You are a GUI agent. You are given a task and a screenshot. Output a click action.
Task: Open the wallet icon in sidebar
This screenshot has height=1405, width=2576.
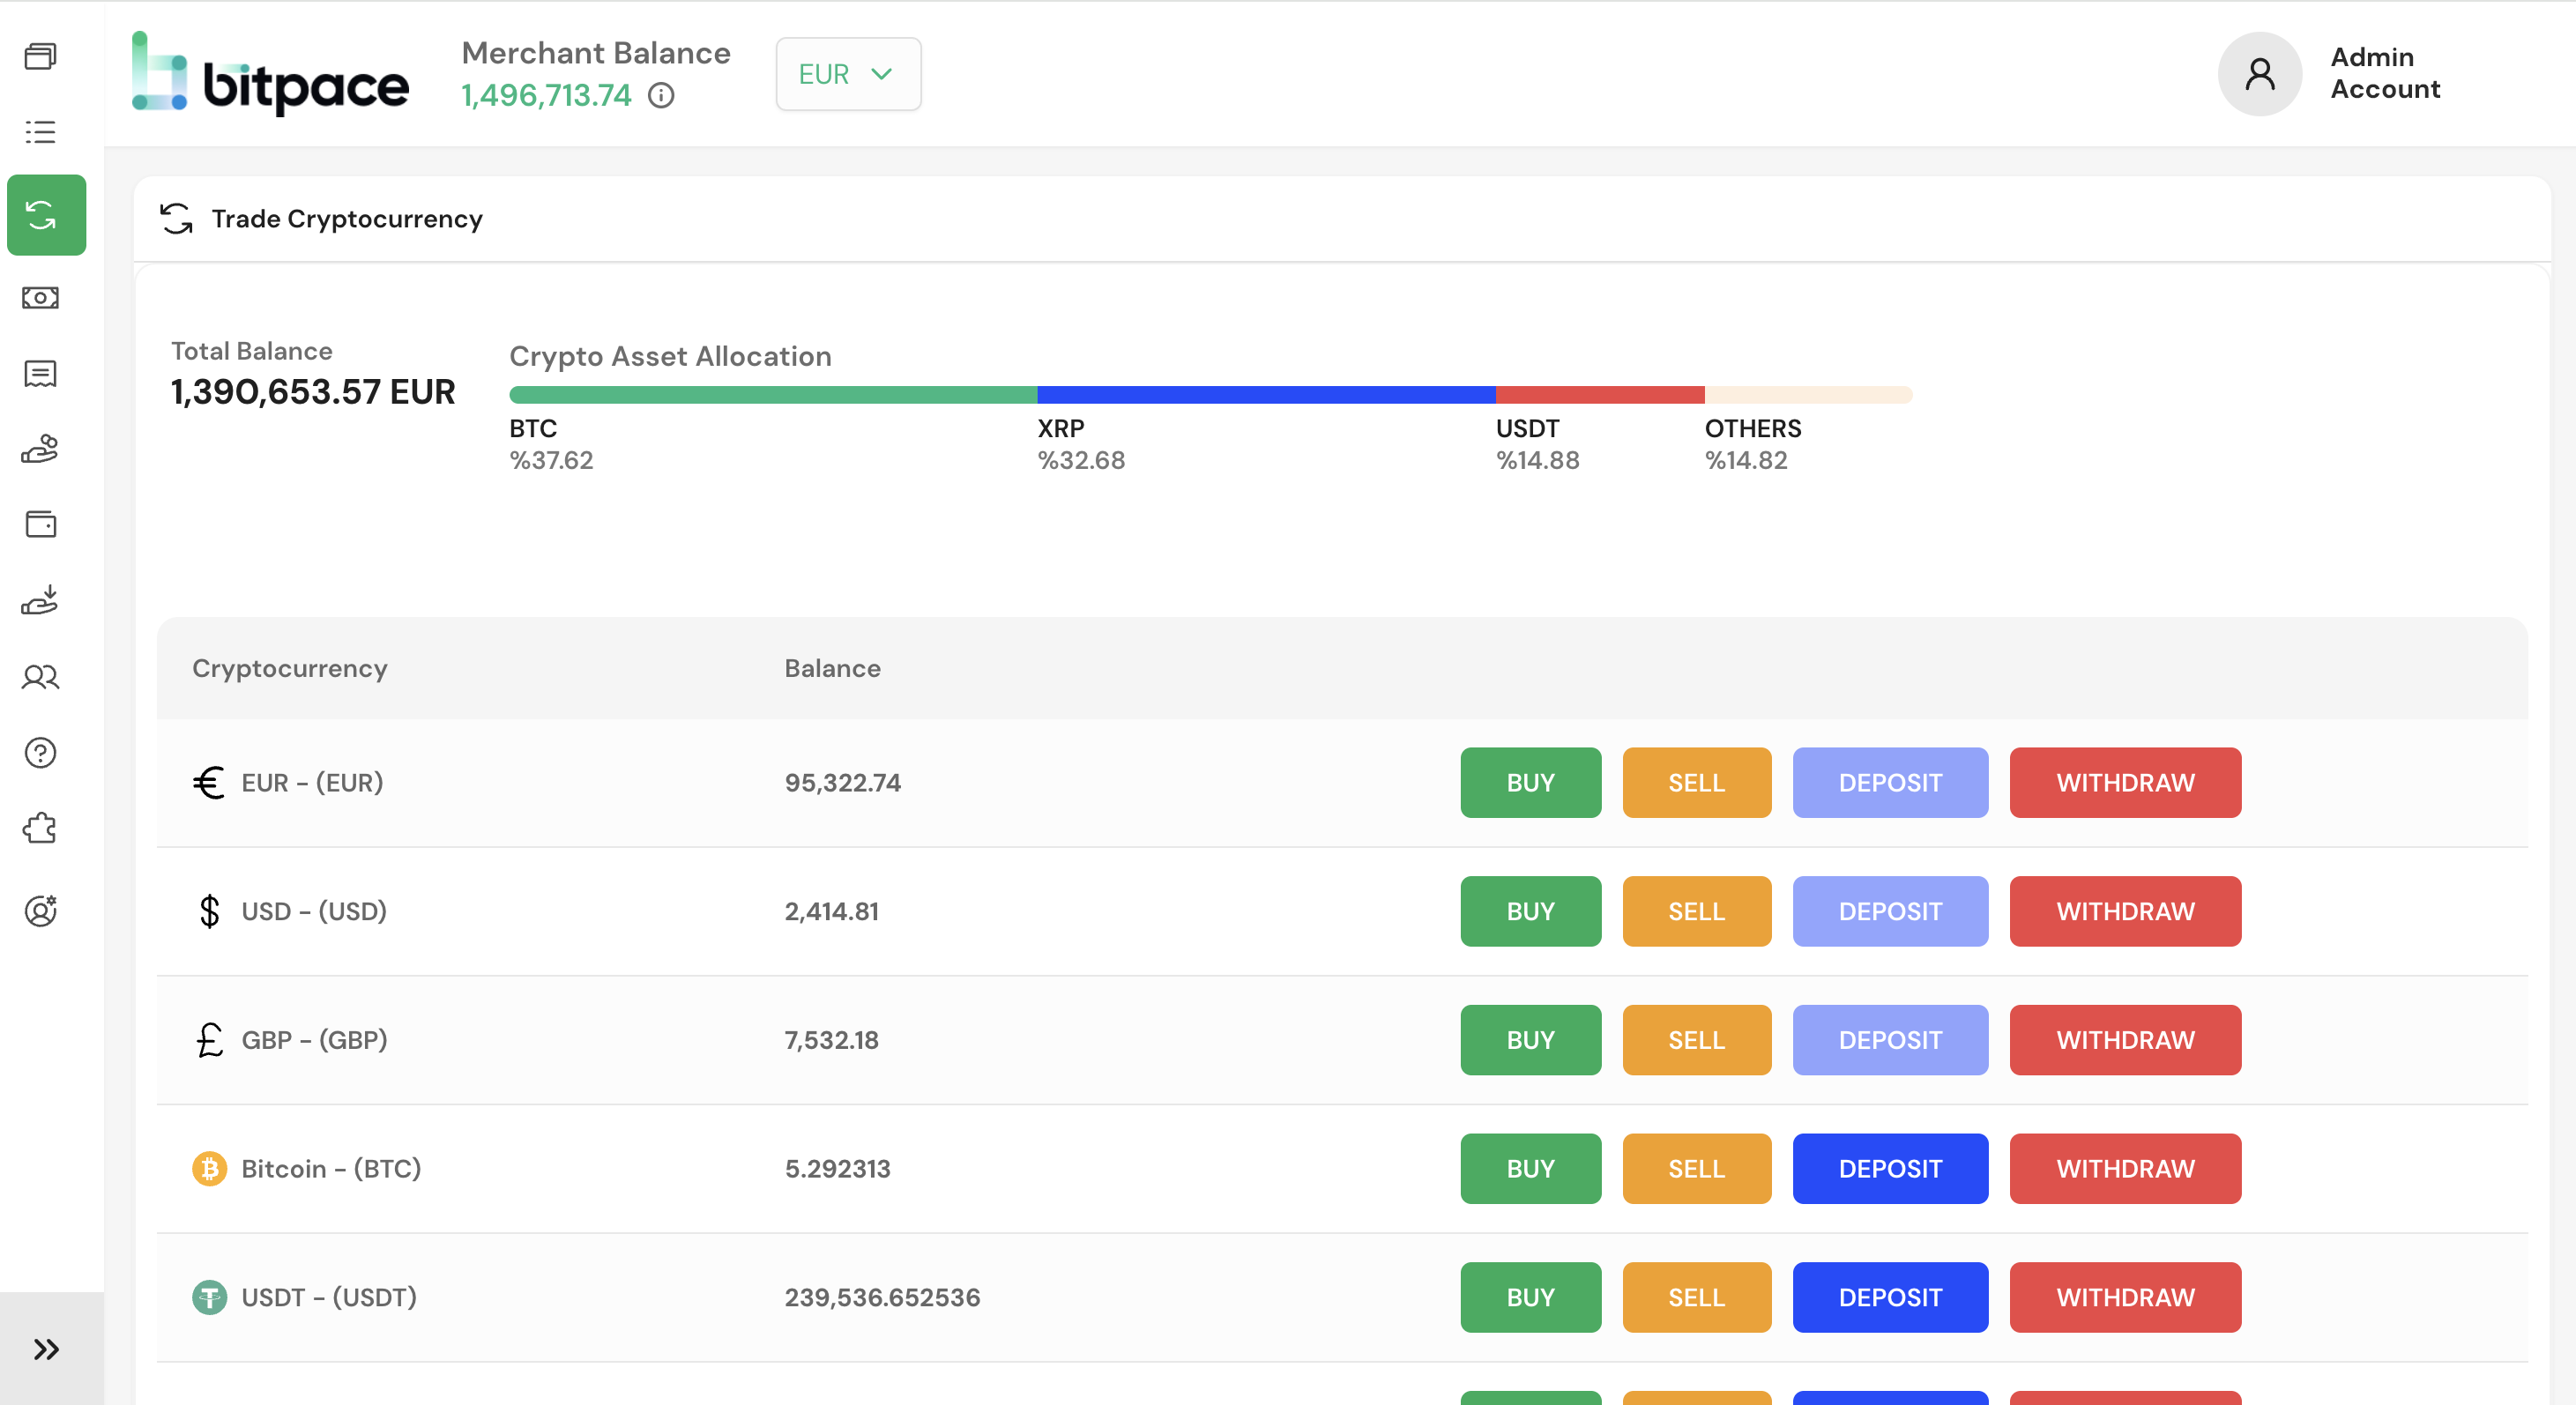(41, 525)
